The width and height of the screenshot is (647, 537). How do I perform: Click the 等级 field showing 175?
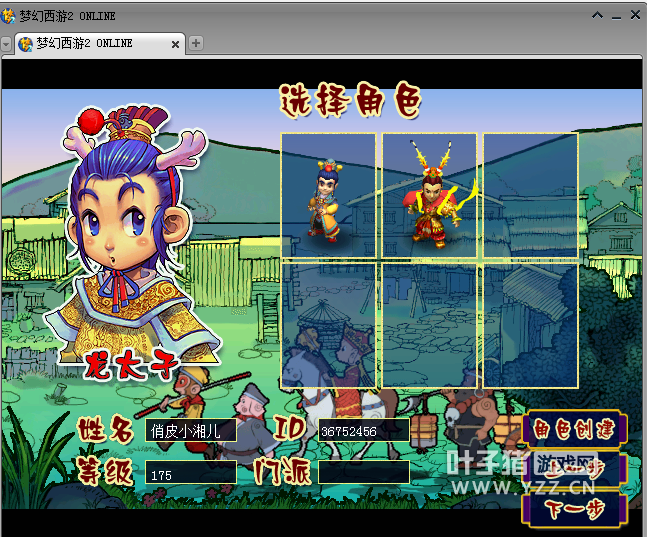click(x=191, y=472)
